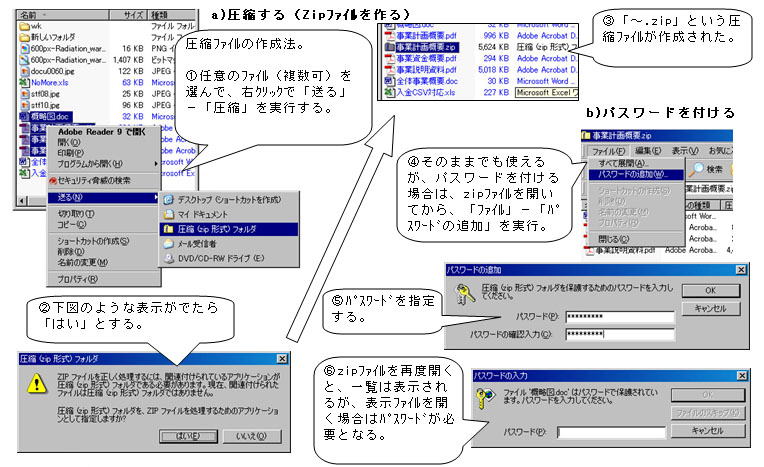Image resolution: width=764 pixels, height=467 pixels.
Task: Click OK in パスワードの追加 dialog
Action: pos(711,290)
